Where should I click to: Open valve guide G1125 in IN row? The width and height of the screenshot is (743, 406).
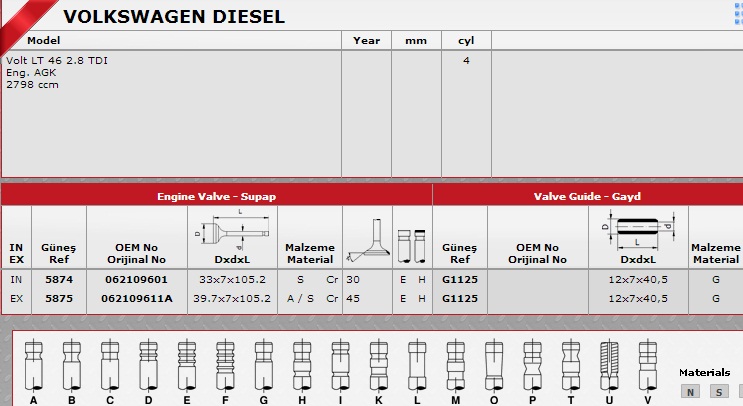[x=460, y=280]
